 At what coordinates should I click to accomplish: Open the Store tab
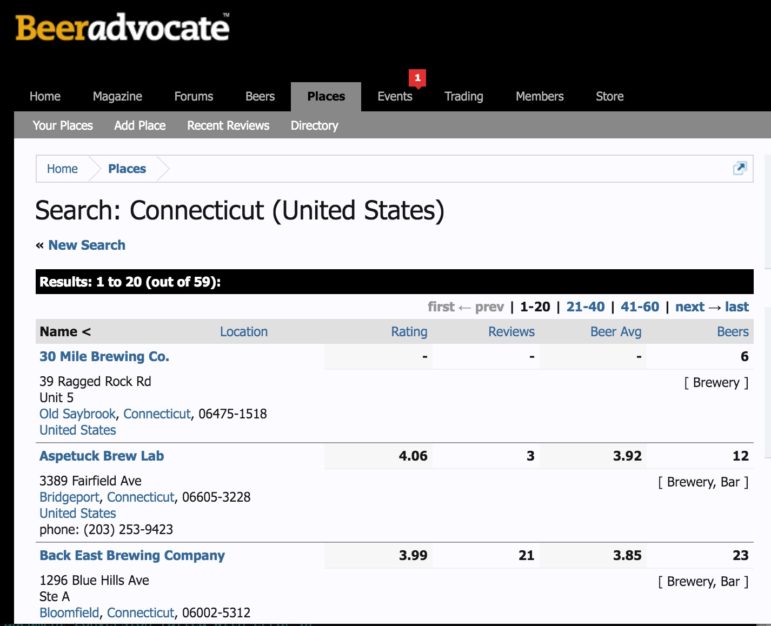click(x=609, y=96)
